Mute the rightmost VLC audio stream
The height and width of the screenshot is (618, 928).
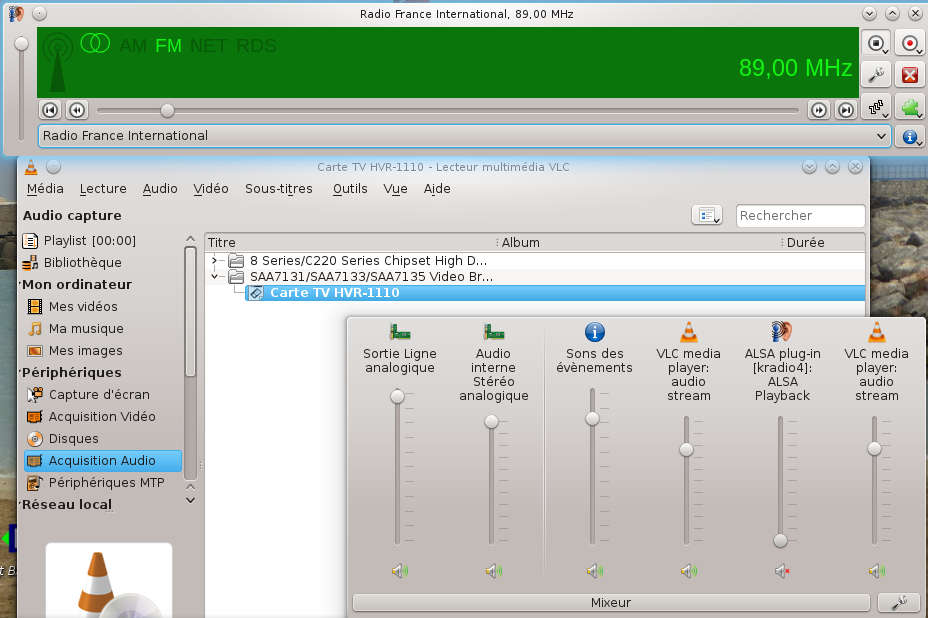pos(876,571)
